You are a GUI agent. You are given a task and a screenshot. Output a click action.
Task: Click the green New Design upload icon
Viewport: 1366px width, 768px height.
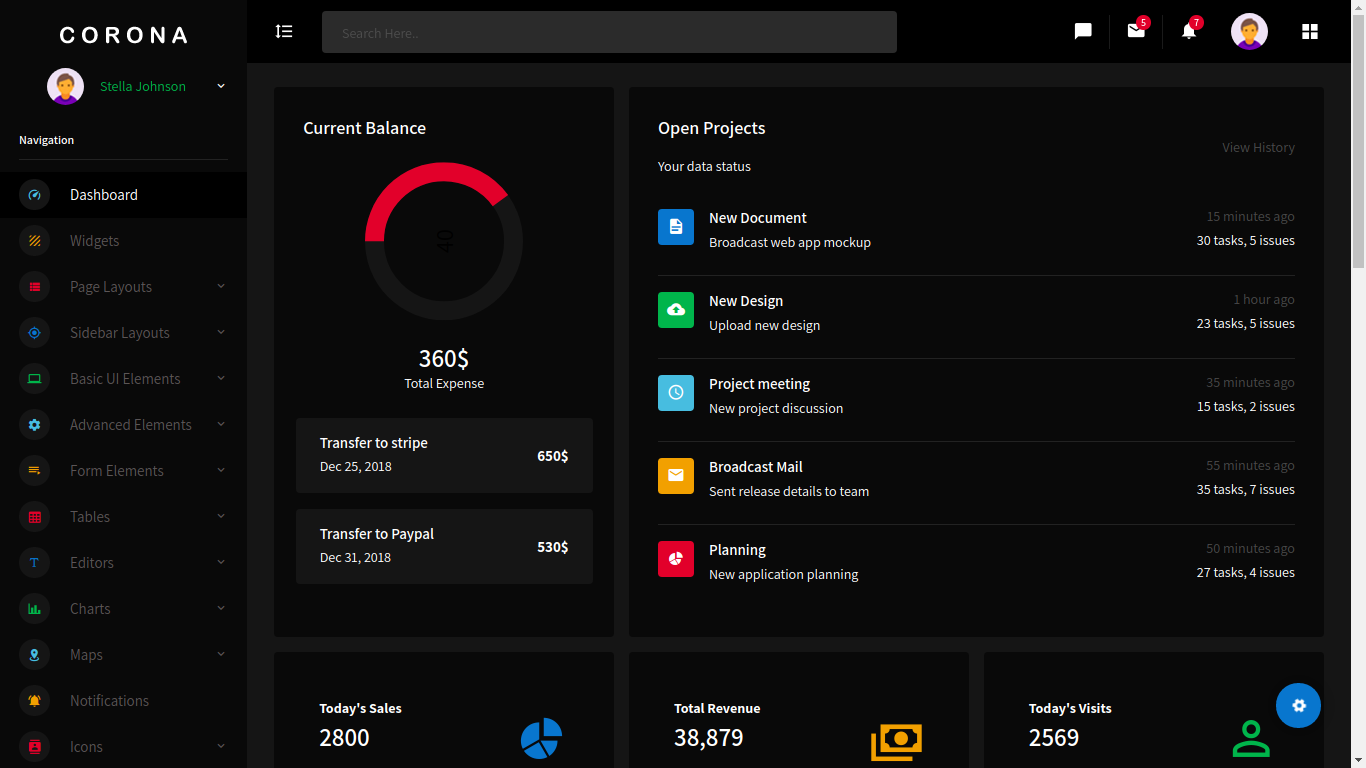pyautogui.click(x=676, y=310)
